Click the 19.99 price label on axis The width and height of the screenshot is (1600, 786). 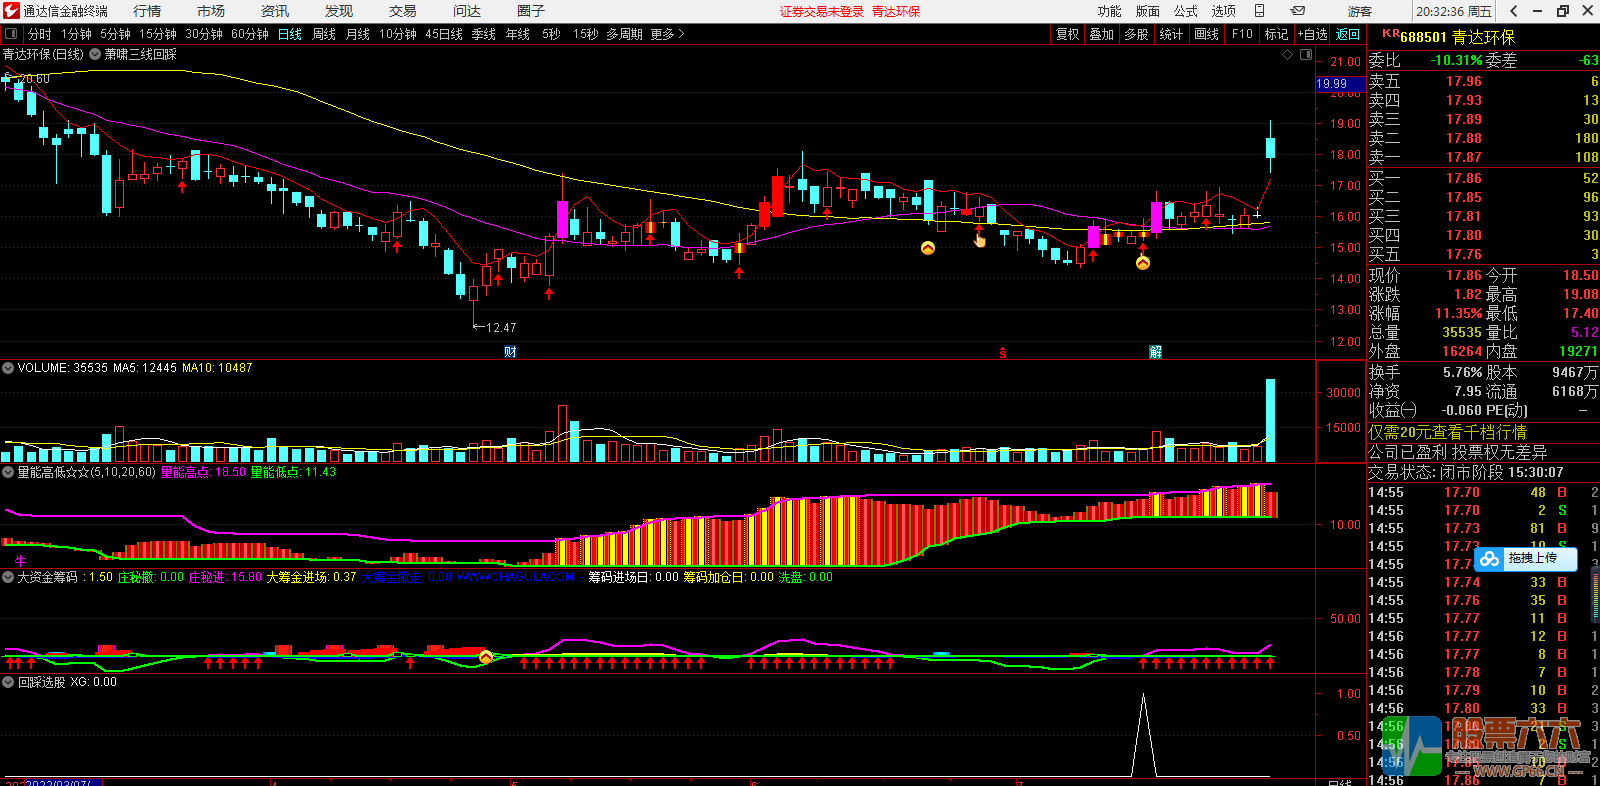click(1332, 84)
